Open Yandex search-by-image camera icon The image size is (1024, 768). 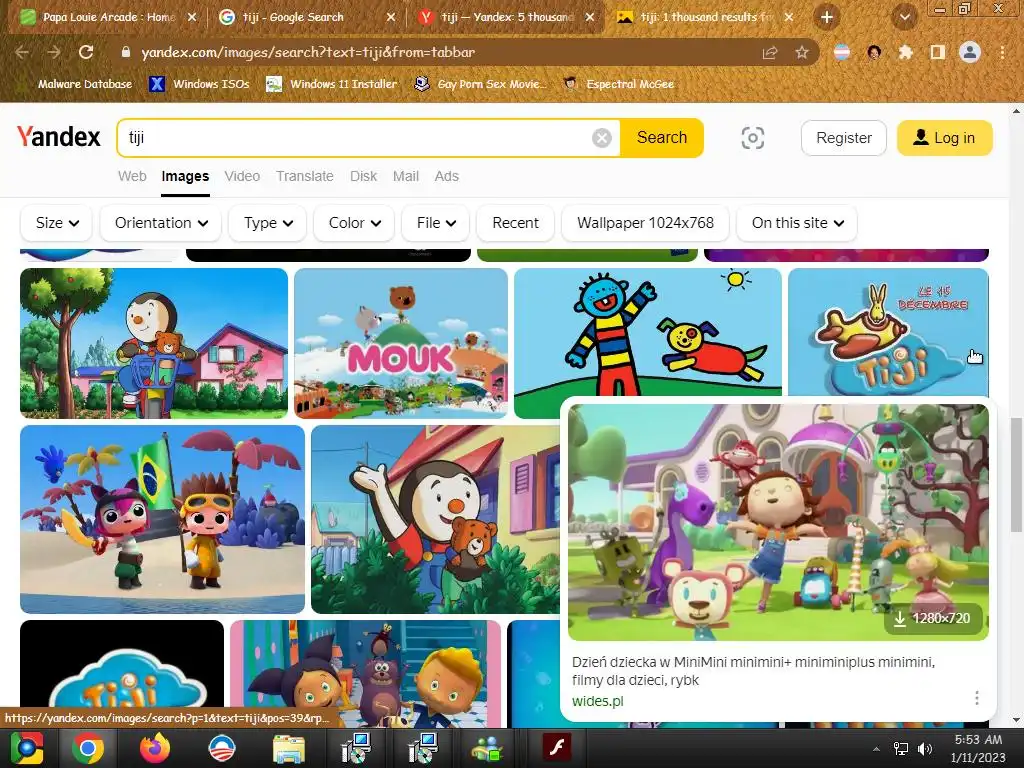click(752, 138)
